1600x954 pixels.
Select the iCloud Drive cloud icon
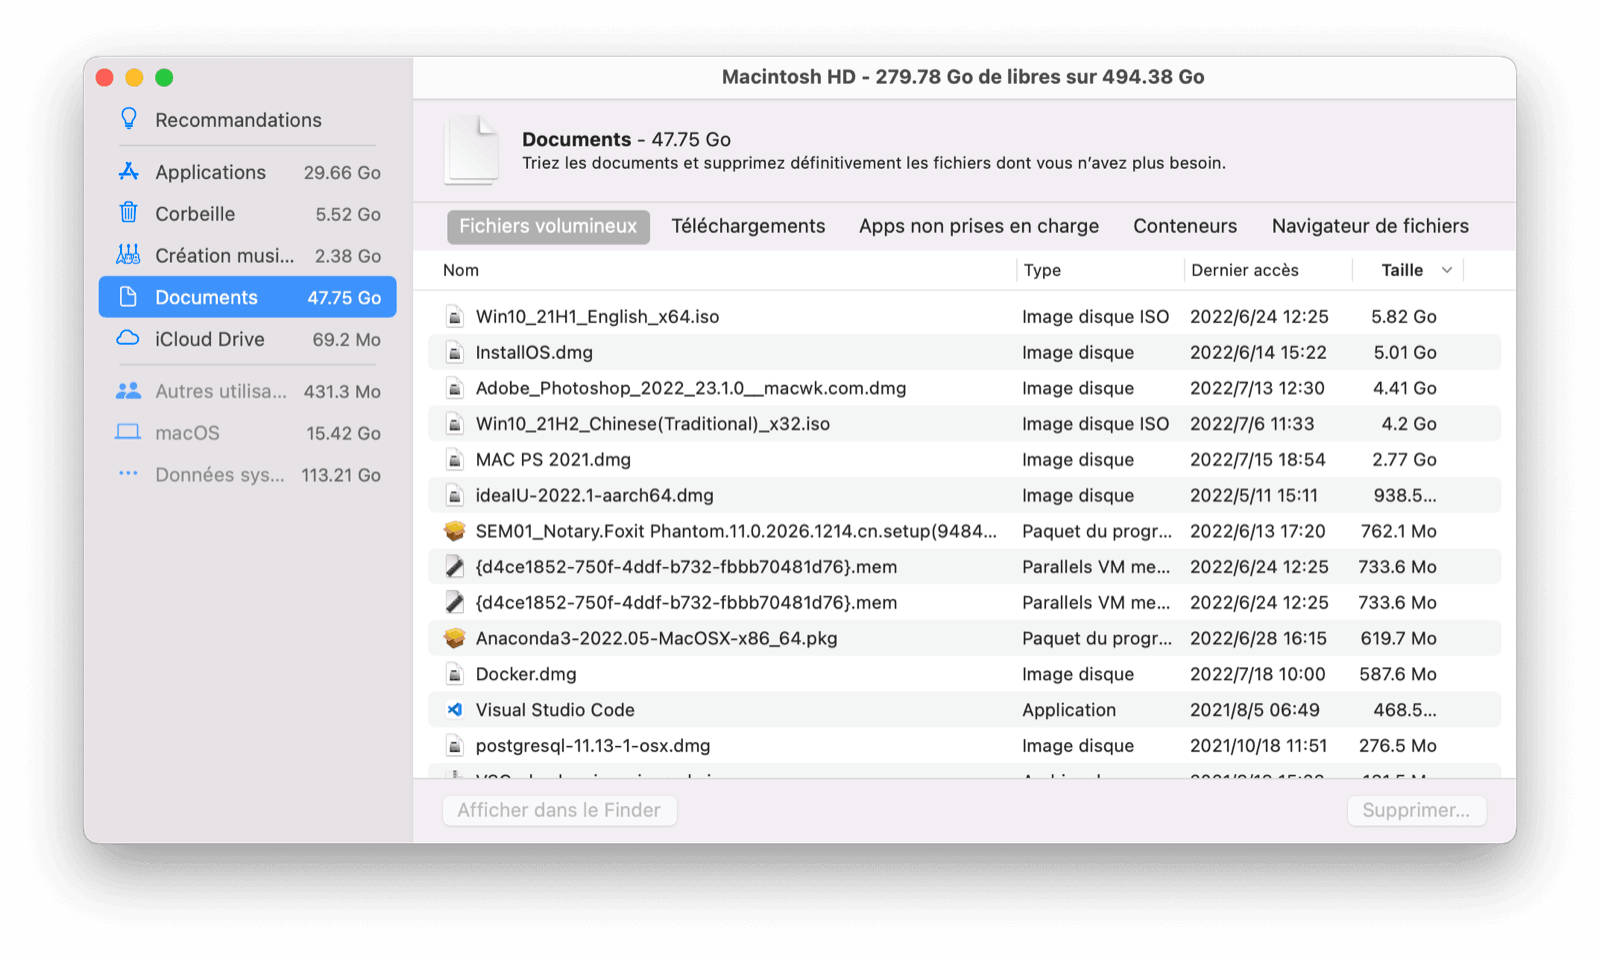tap(129, 338)
